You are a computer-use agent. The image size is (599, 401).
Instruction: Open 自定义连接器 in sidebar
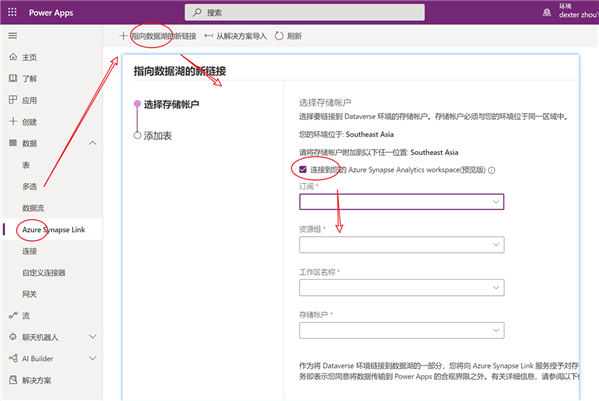[44, 273]
